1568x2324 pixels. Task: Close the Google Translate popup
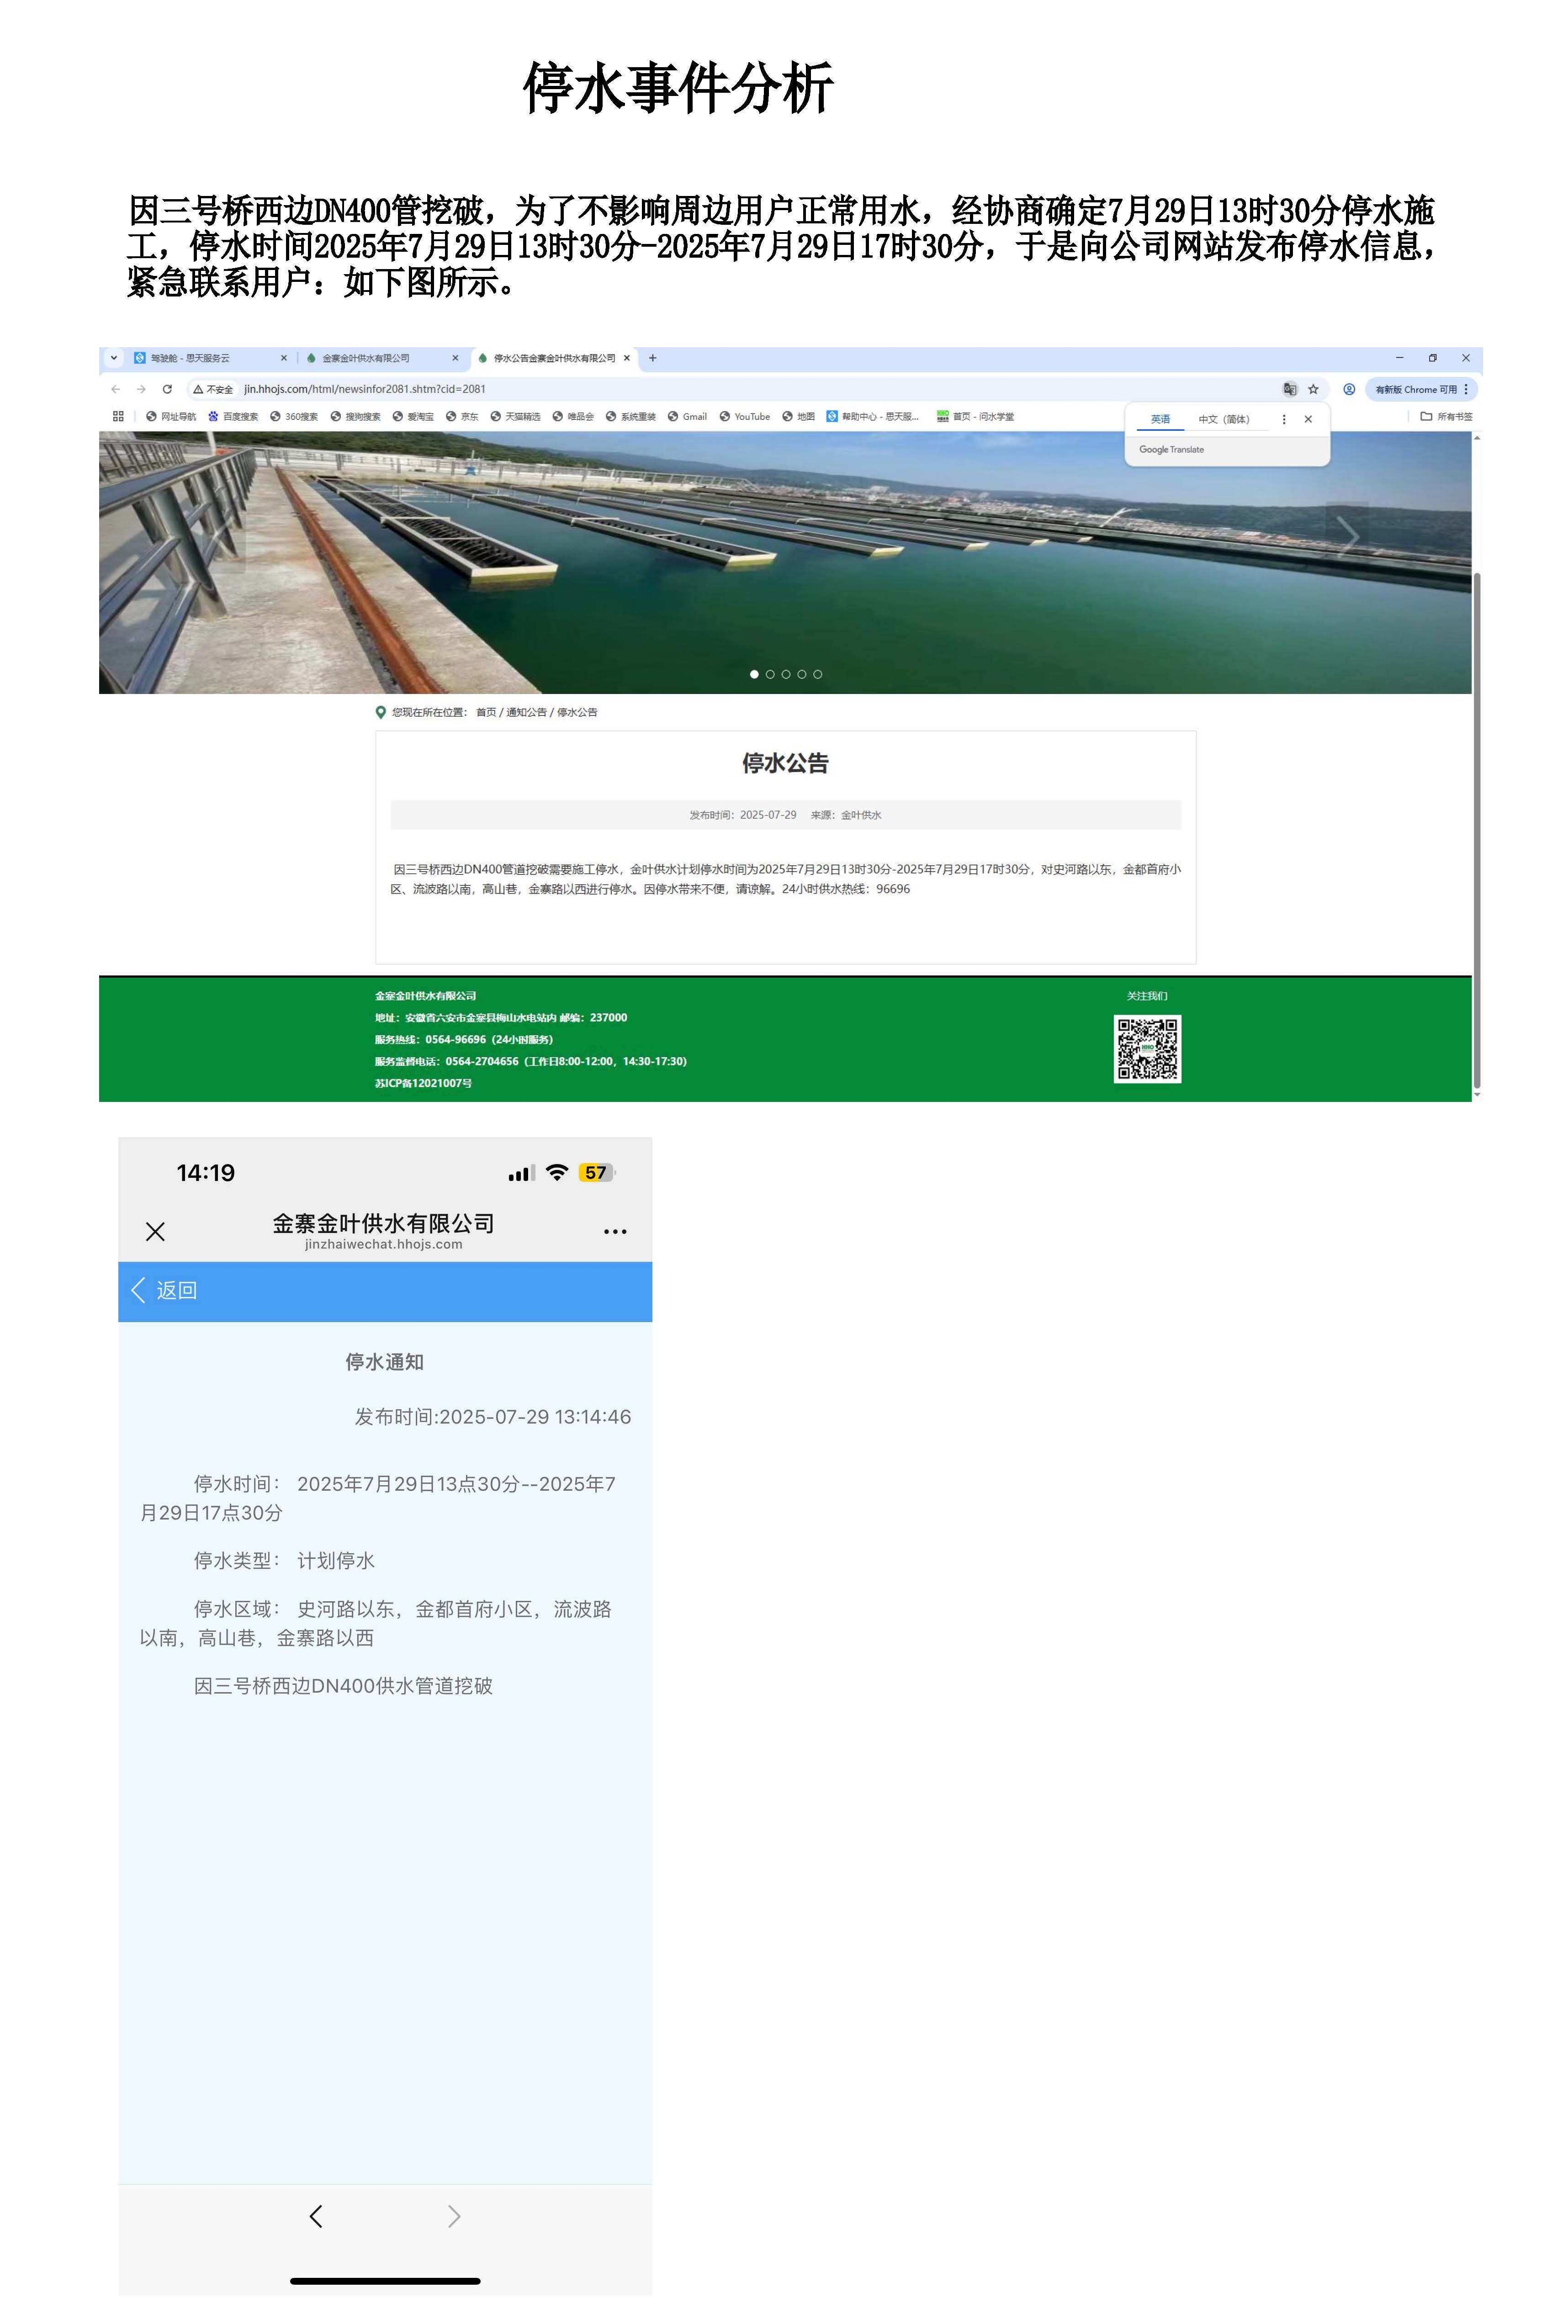[x=1308, y=419]
